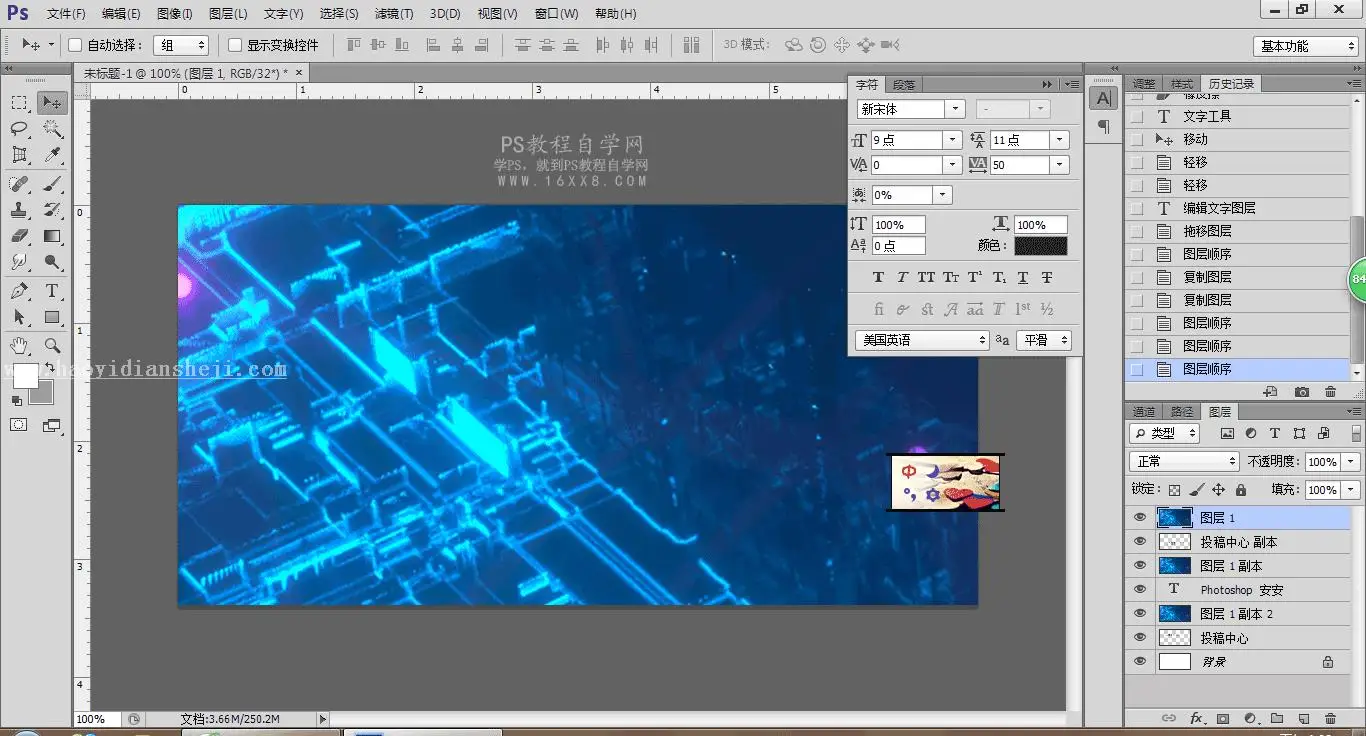Hide the Photoshop 安安 text layer
Viewport: 1366px width, 736px height.
pyautogui.click(x=1140, y=590)
